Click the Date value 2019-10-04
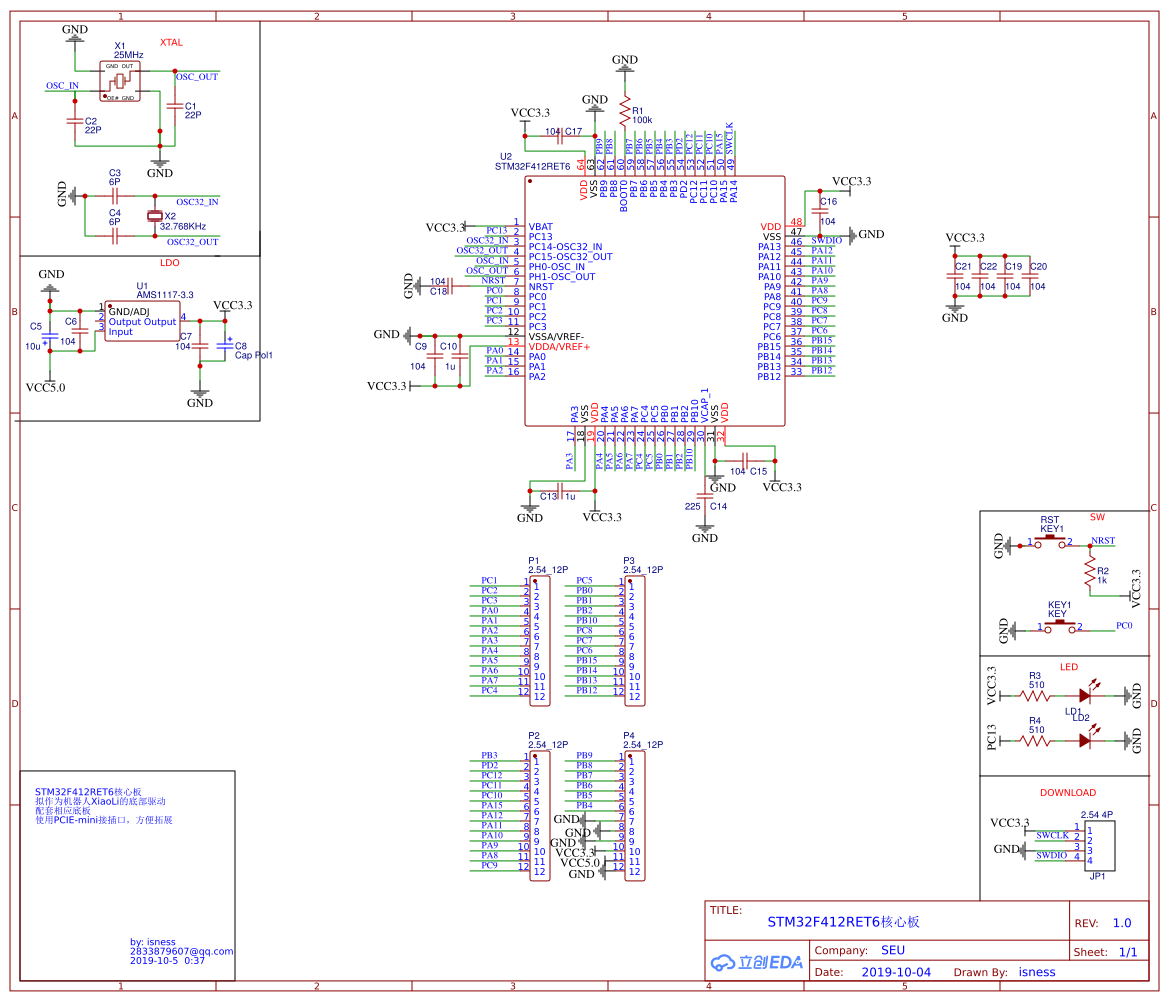1169x1001 pixels. pyautogui.click(x=896, y=972)
